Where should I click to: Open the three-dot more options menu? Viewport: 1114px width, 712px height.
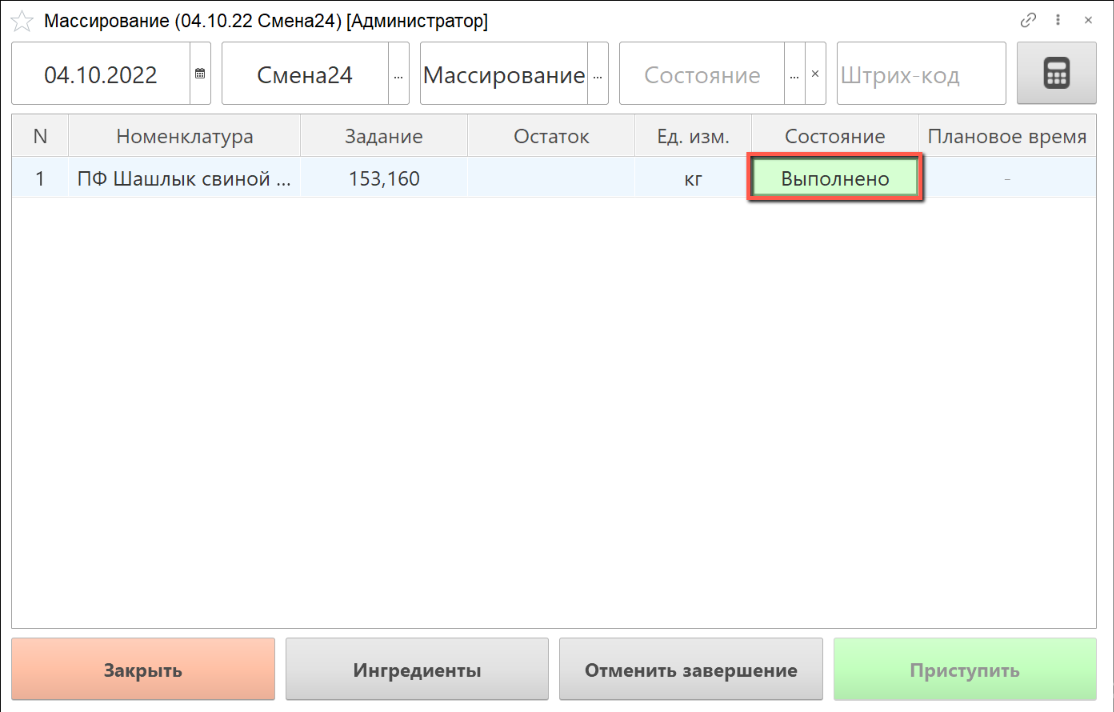point(1058,20)
